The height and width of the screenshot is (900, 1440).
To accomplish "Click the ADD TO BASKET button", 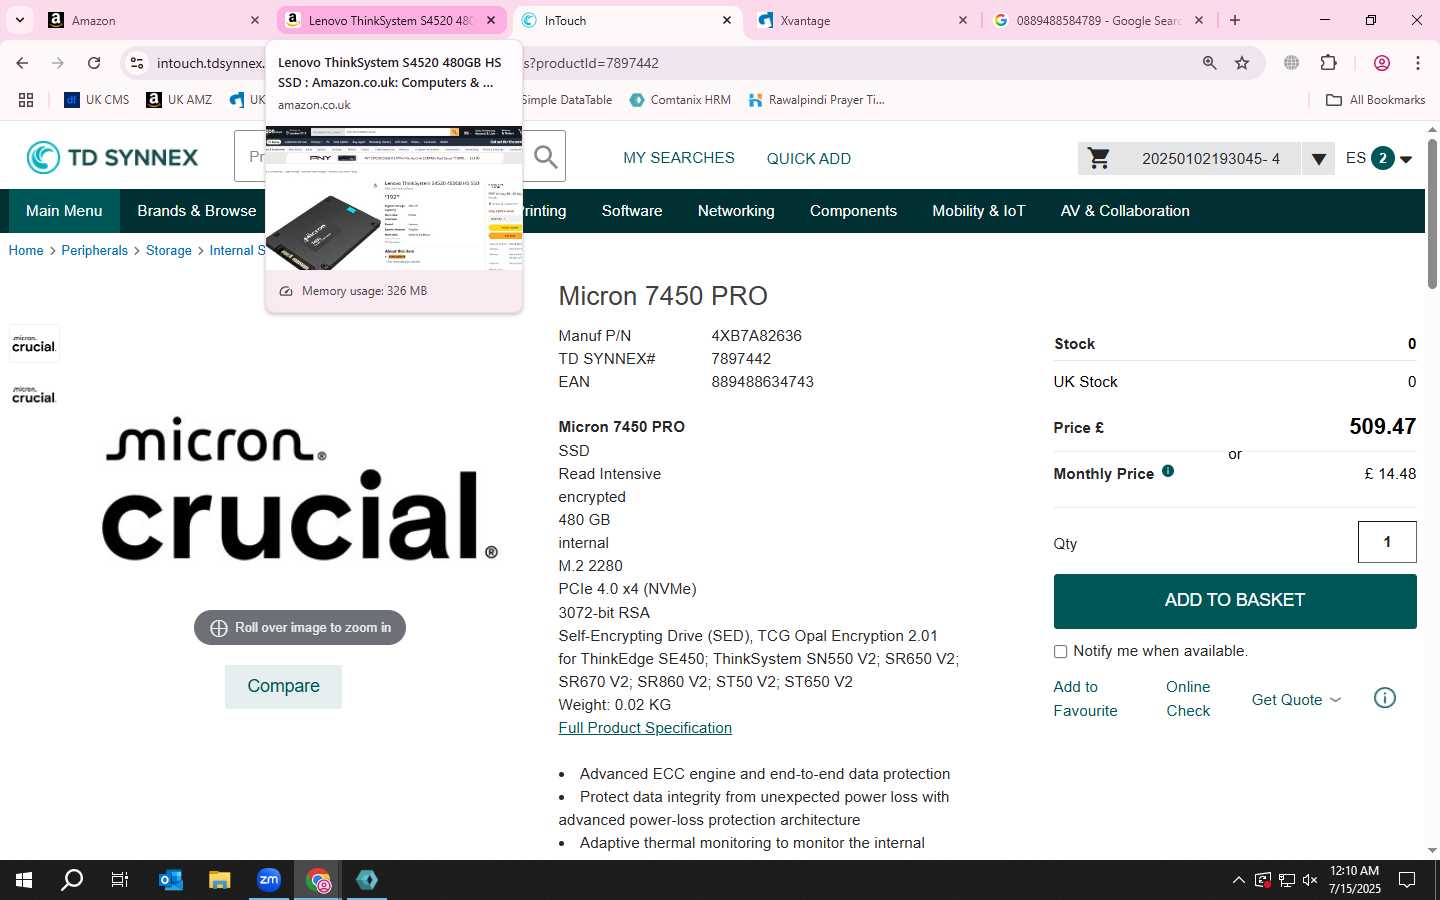I will click(x=1235, y=600).
